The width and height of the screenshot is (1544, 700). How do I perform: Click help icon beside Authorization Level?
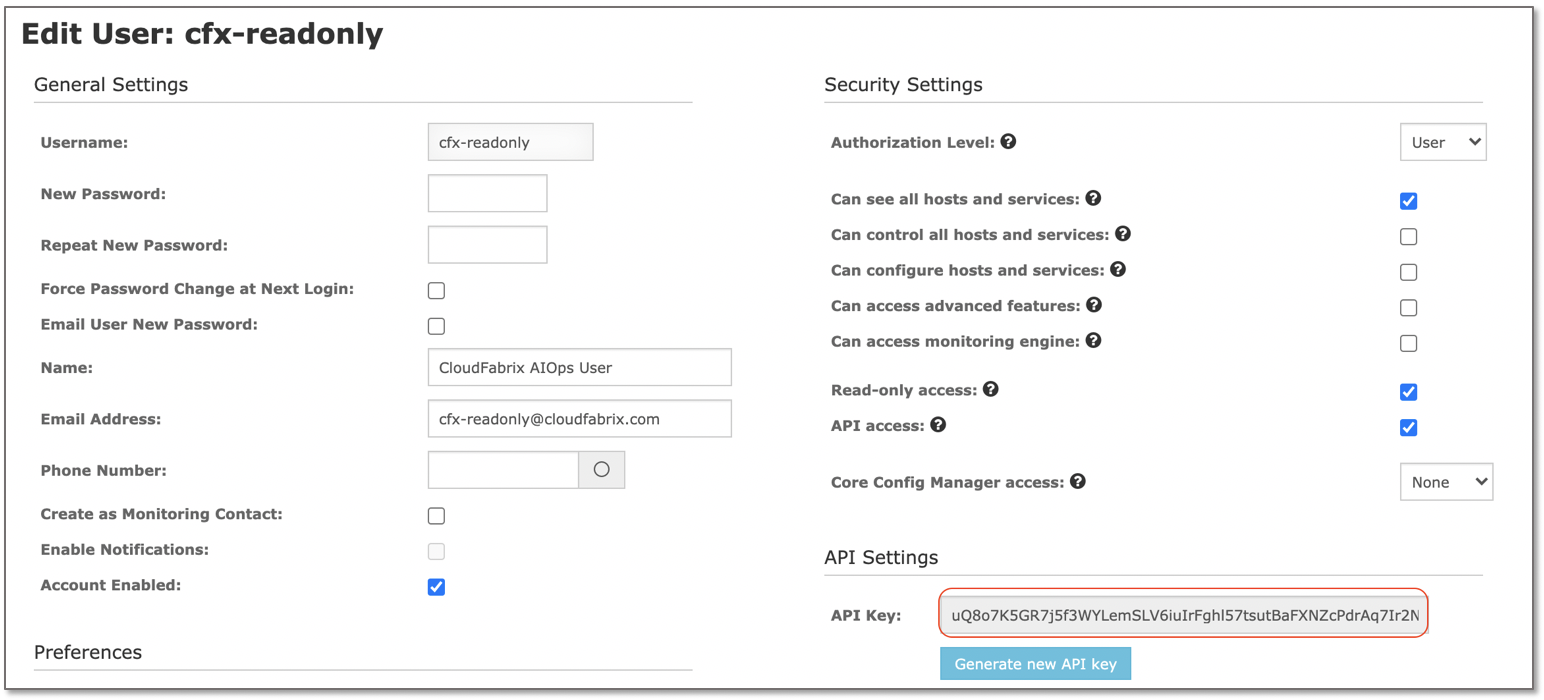(x=1008, y=142)
